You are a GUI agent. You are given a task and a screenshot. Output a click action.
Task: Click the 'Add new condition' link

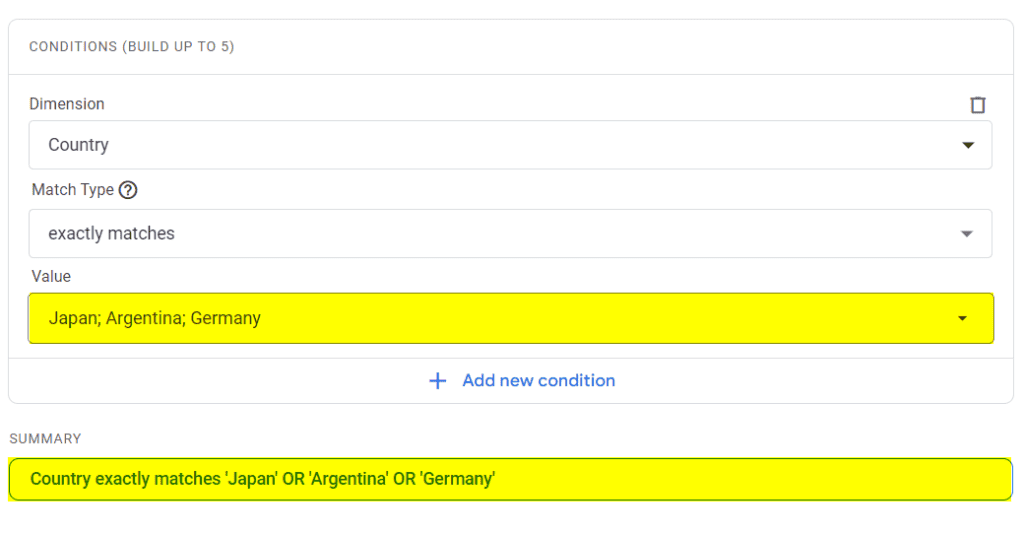538,381
